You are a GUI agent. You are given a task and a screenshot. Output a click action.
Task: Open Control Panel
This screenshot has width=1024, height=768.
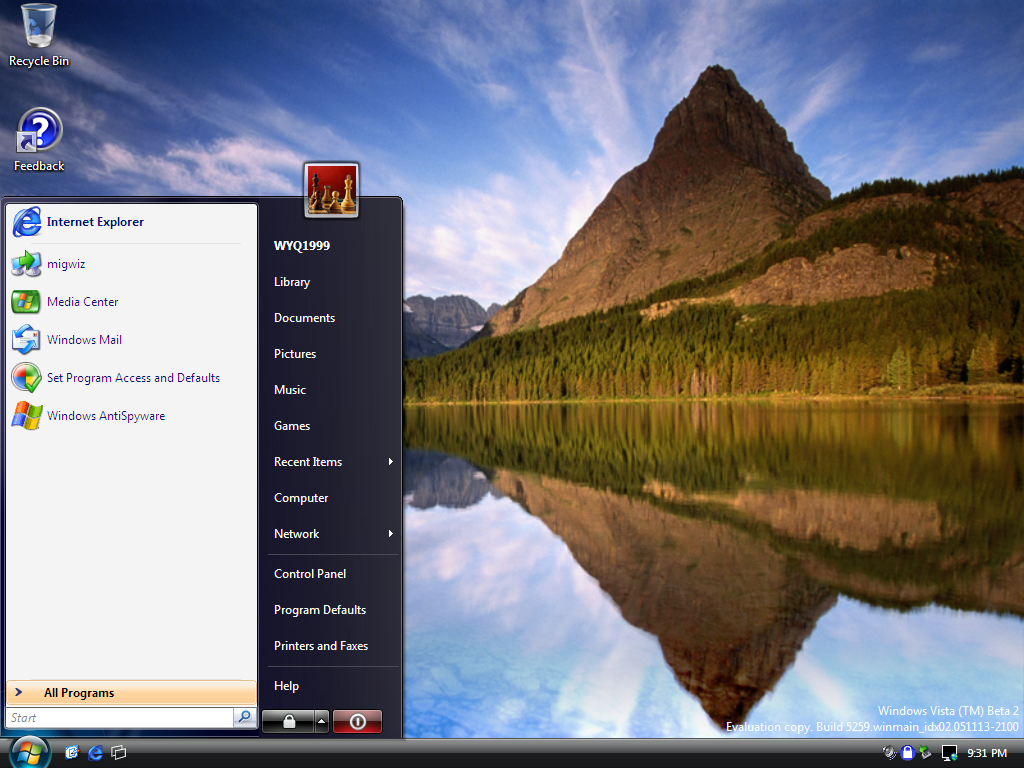tap(310, 574)
